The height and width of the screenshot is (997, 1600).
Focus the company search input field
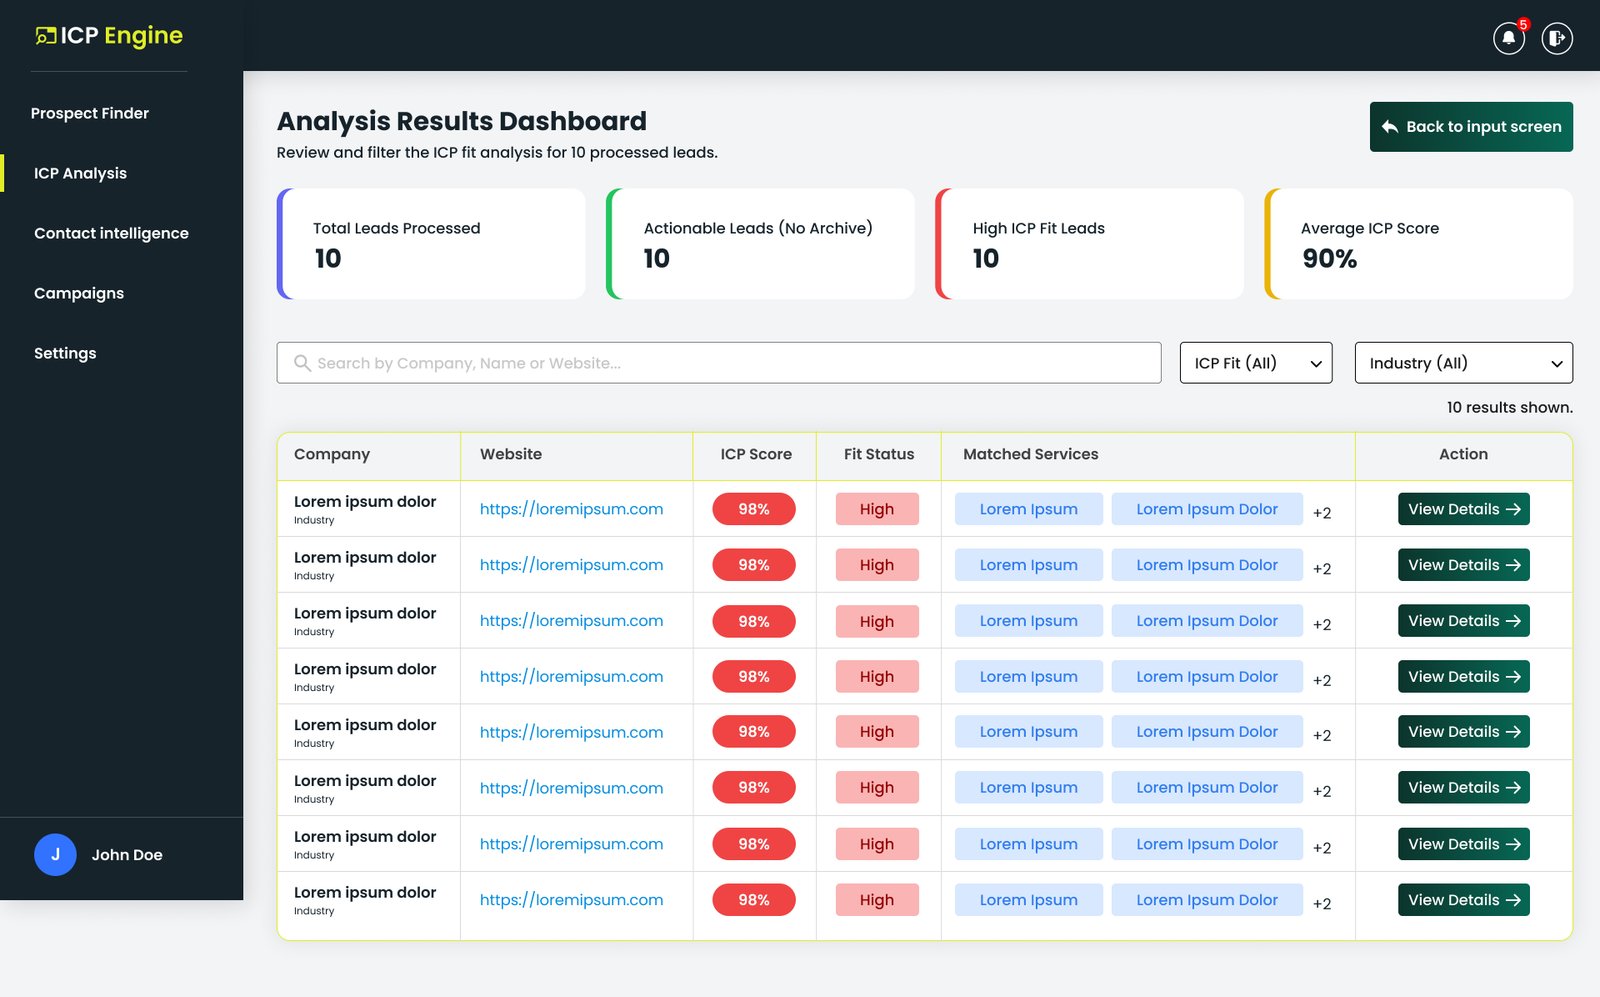point(719,363)
